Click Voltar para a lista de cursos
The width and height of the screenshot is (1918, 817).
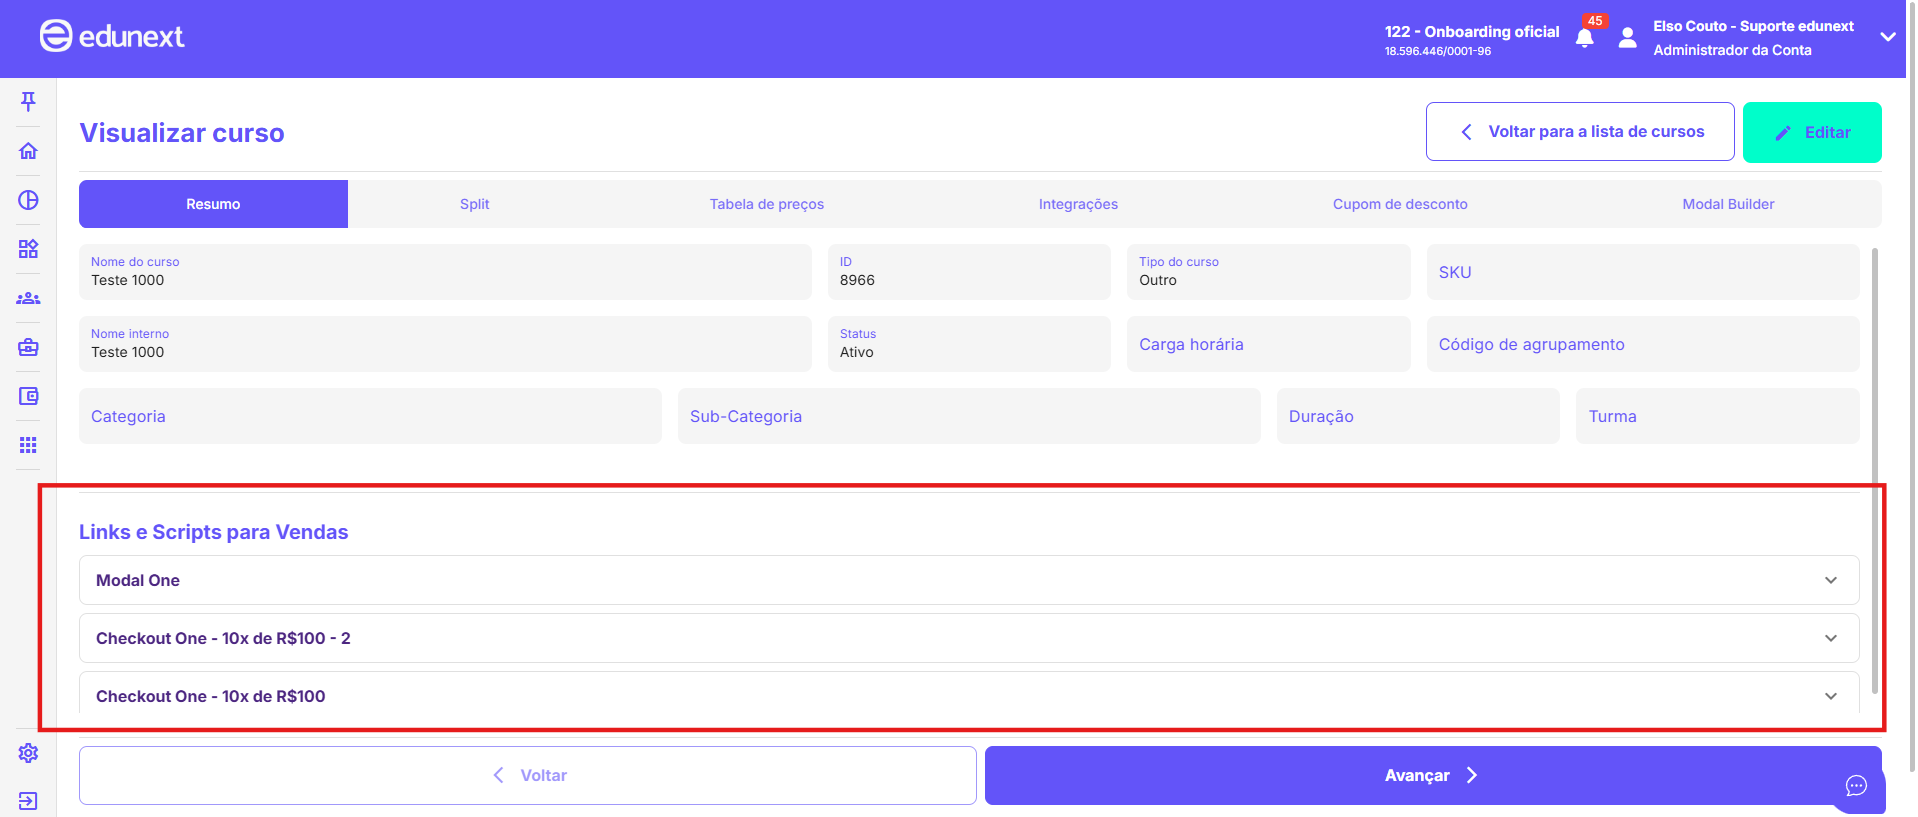coord(1579,132)
